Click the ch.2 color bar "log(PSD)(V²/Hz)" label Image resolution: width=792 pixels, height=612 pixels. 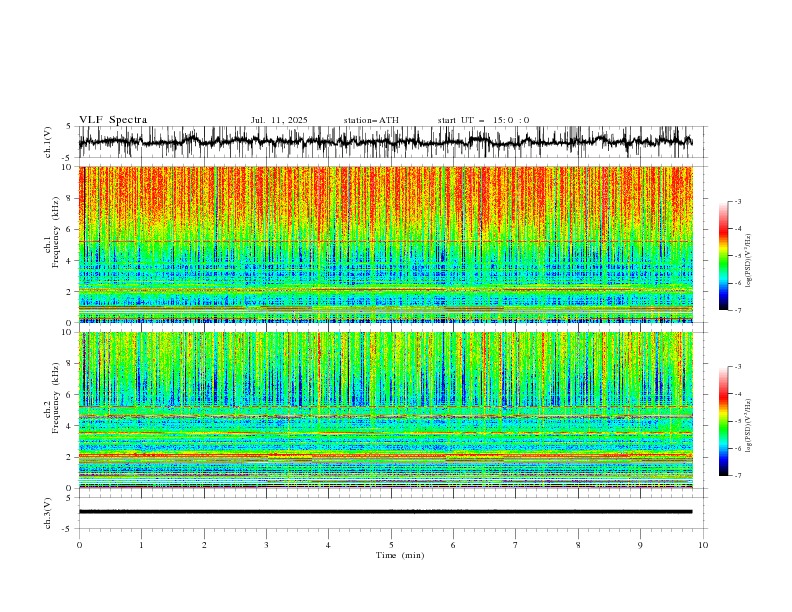749,426
